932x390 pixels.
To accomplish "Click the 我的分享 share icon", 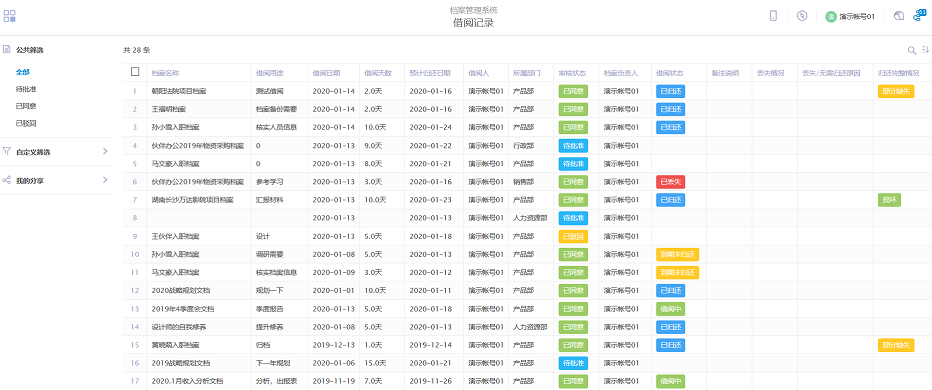I will 7,180.
